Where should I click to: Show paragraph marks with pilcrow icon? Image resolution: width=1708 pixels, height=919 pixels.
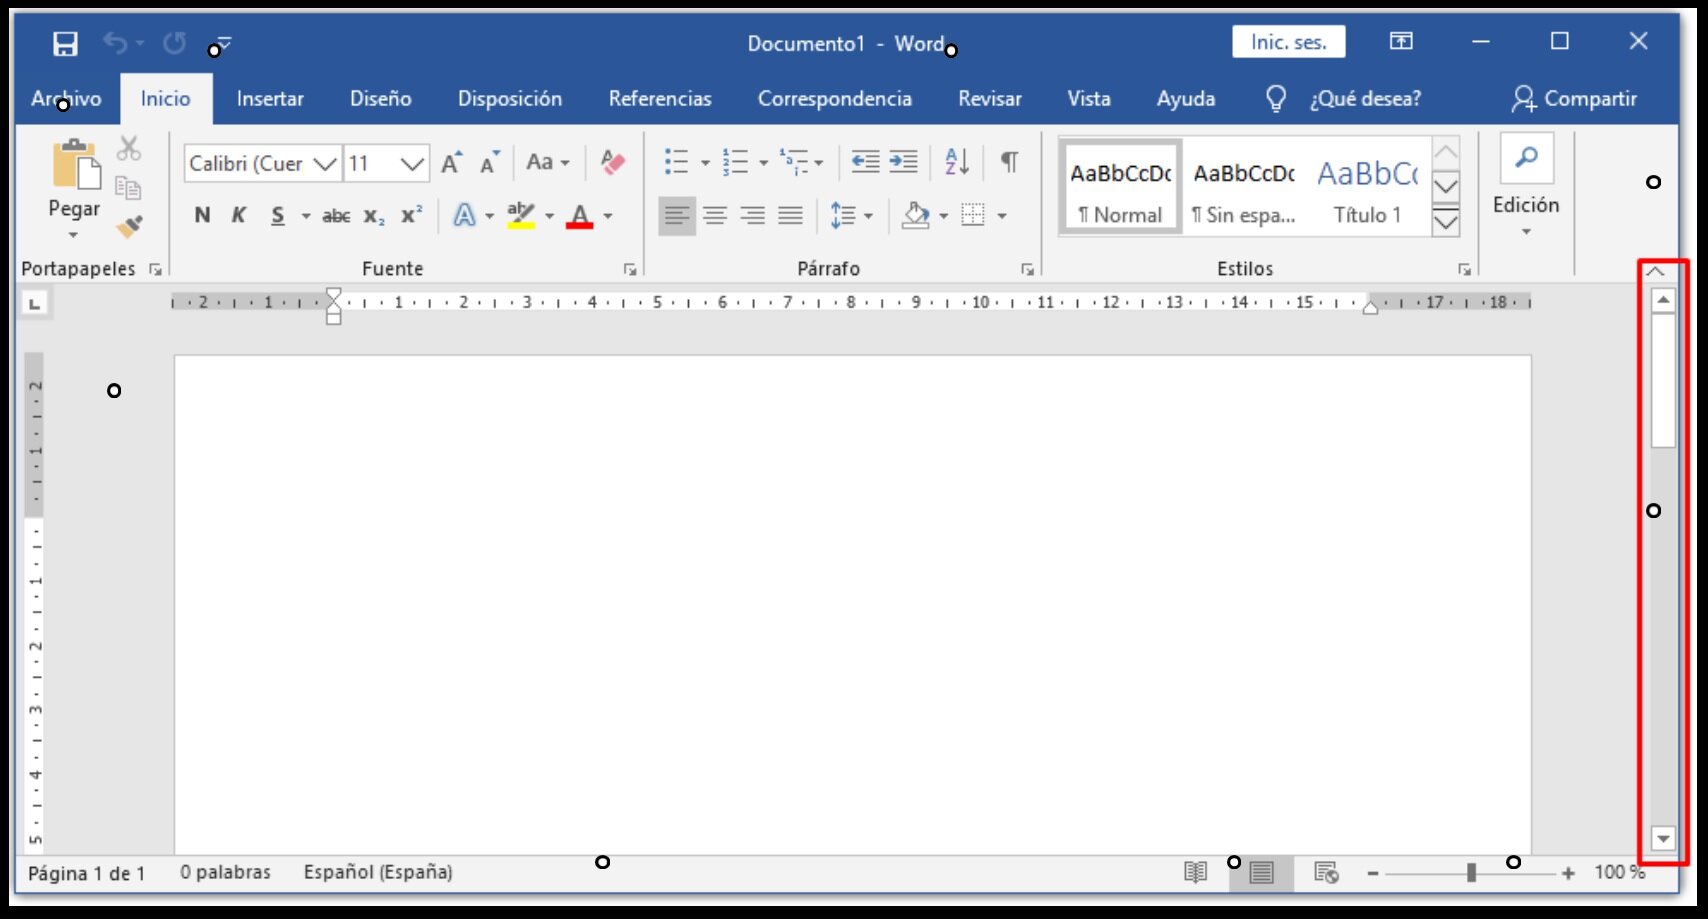click(x=1010, y=162)
